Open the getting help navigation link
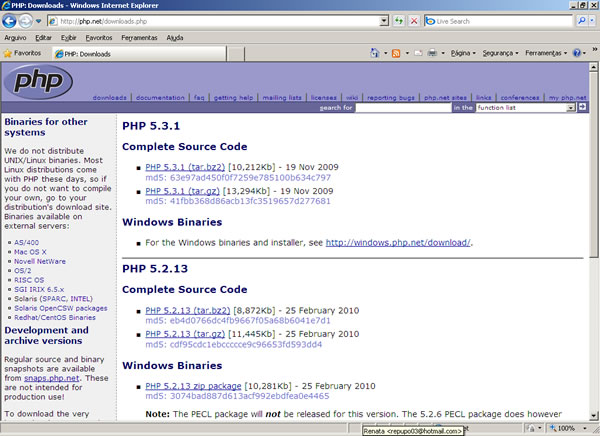 [x=233, y=98]
